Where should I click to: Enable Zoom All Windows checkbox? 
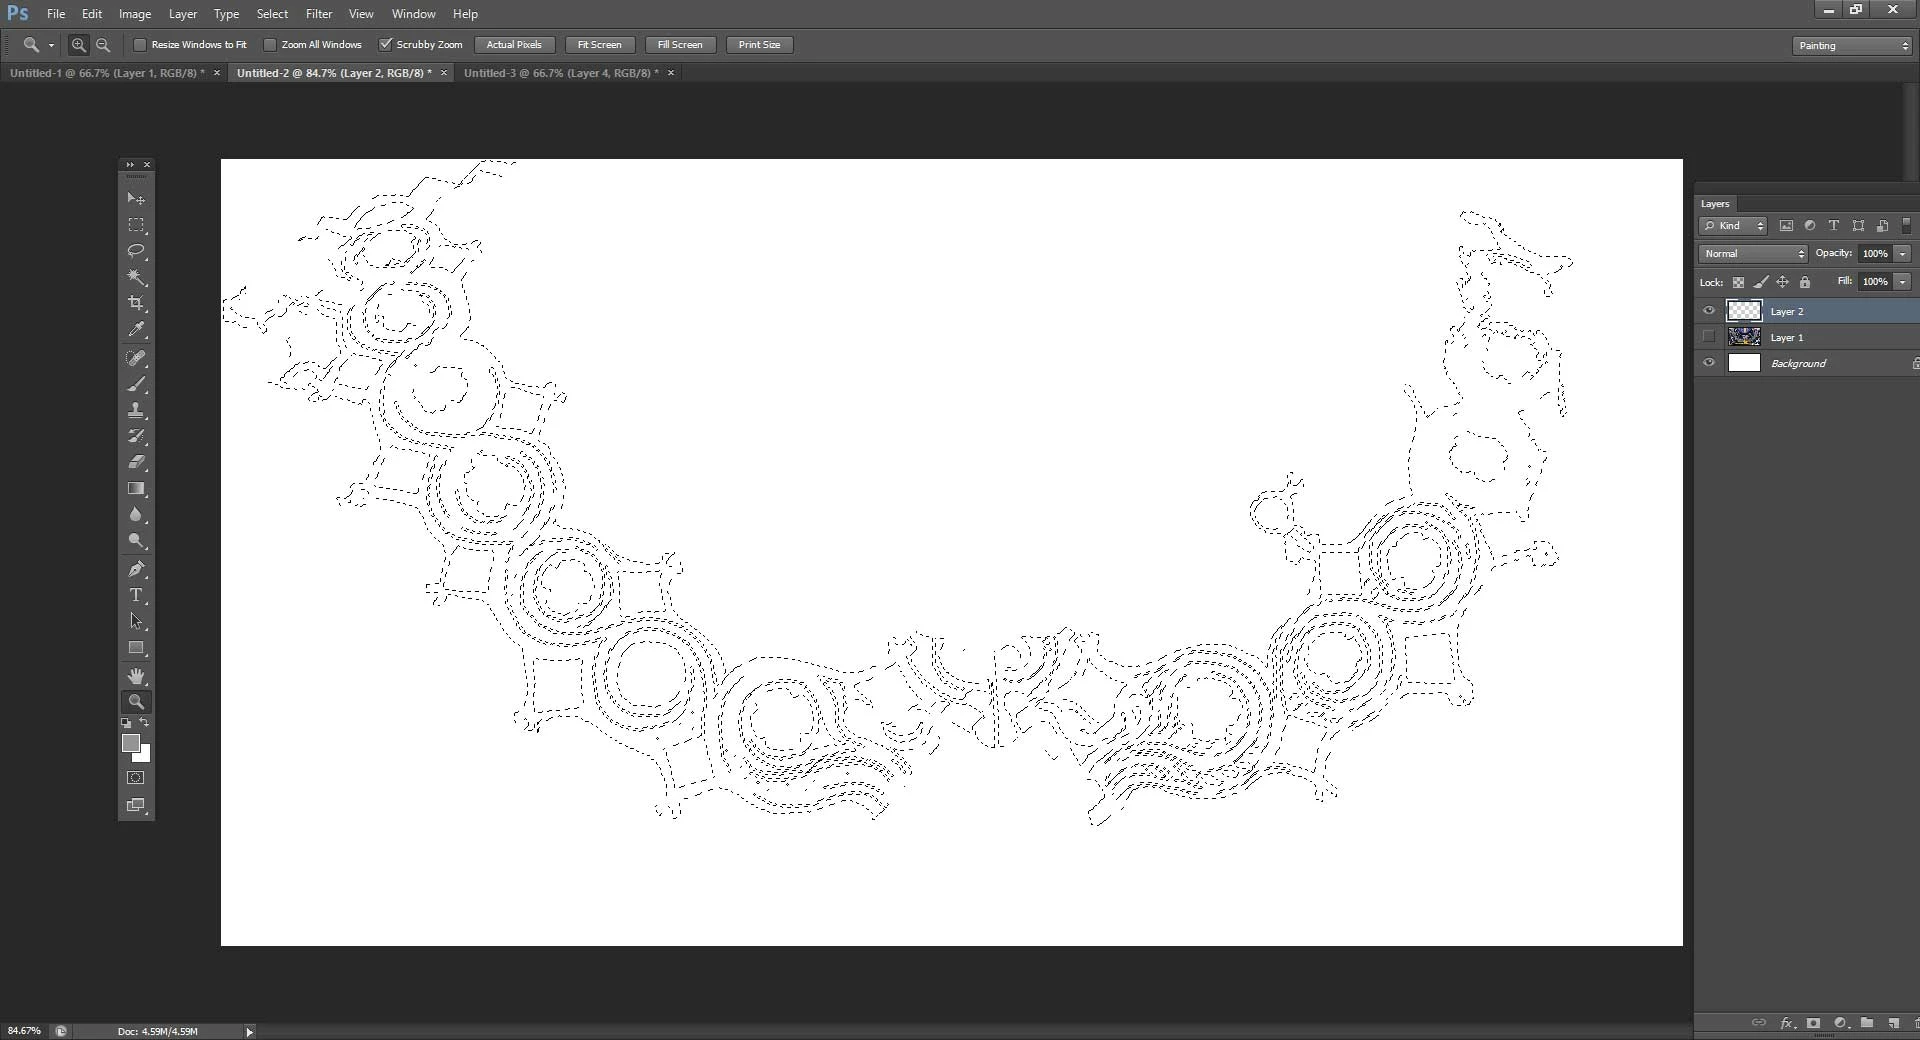click(x=270, y=45)
